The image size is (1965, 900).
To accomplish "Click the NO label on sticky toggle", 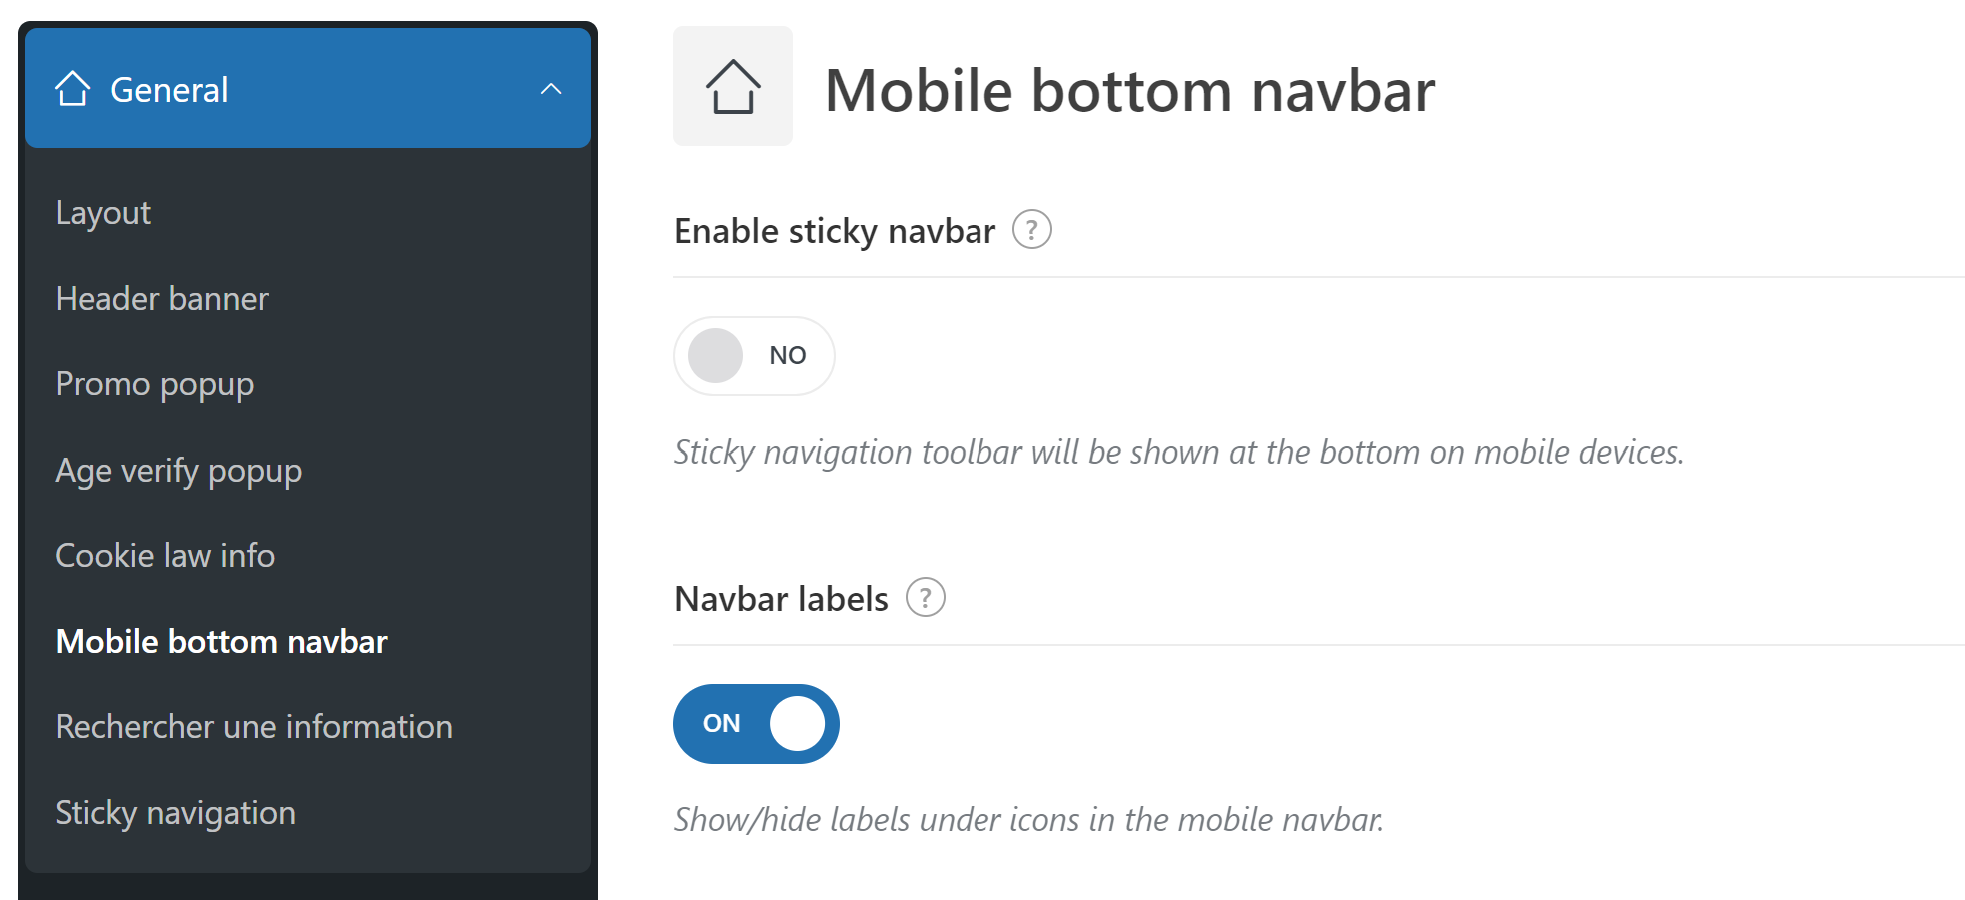I will (787, 356).
